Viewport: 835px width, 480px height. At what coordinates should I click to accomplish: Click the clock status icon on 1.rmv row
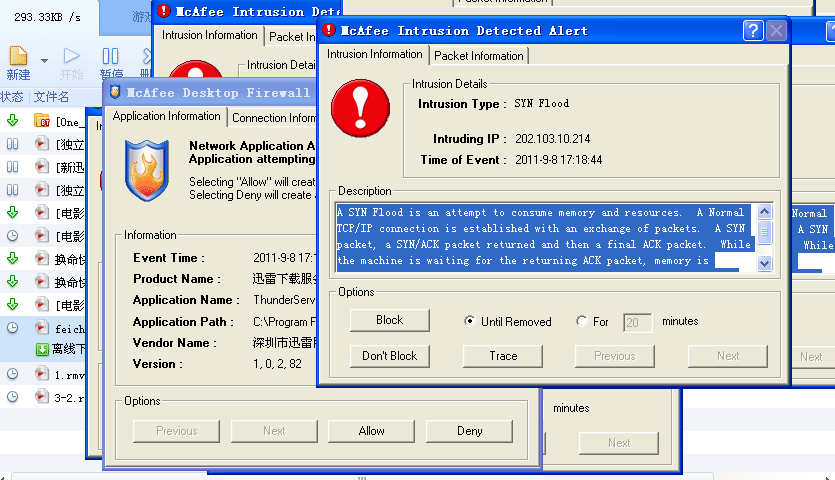click(x=12, y=374)
